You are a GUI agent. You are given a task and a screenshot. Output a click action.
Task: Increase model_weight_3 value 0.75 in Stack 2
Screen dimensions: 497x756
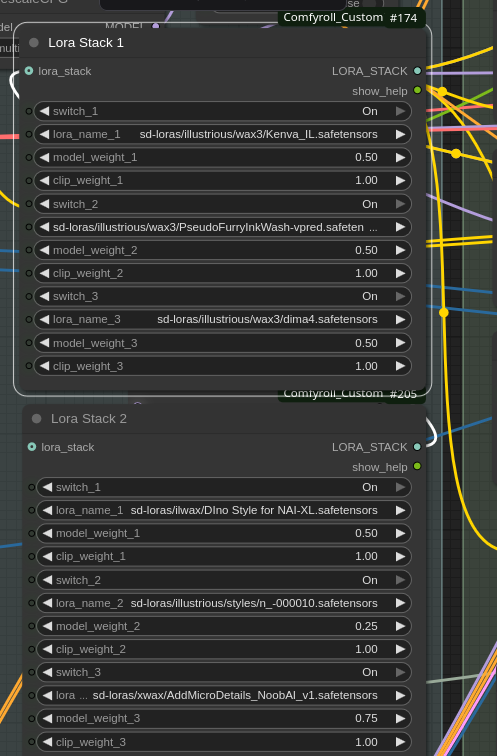pos(401,718)
